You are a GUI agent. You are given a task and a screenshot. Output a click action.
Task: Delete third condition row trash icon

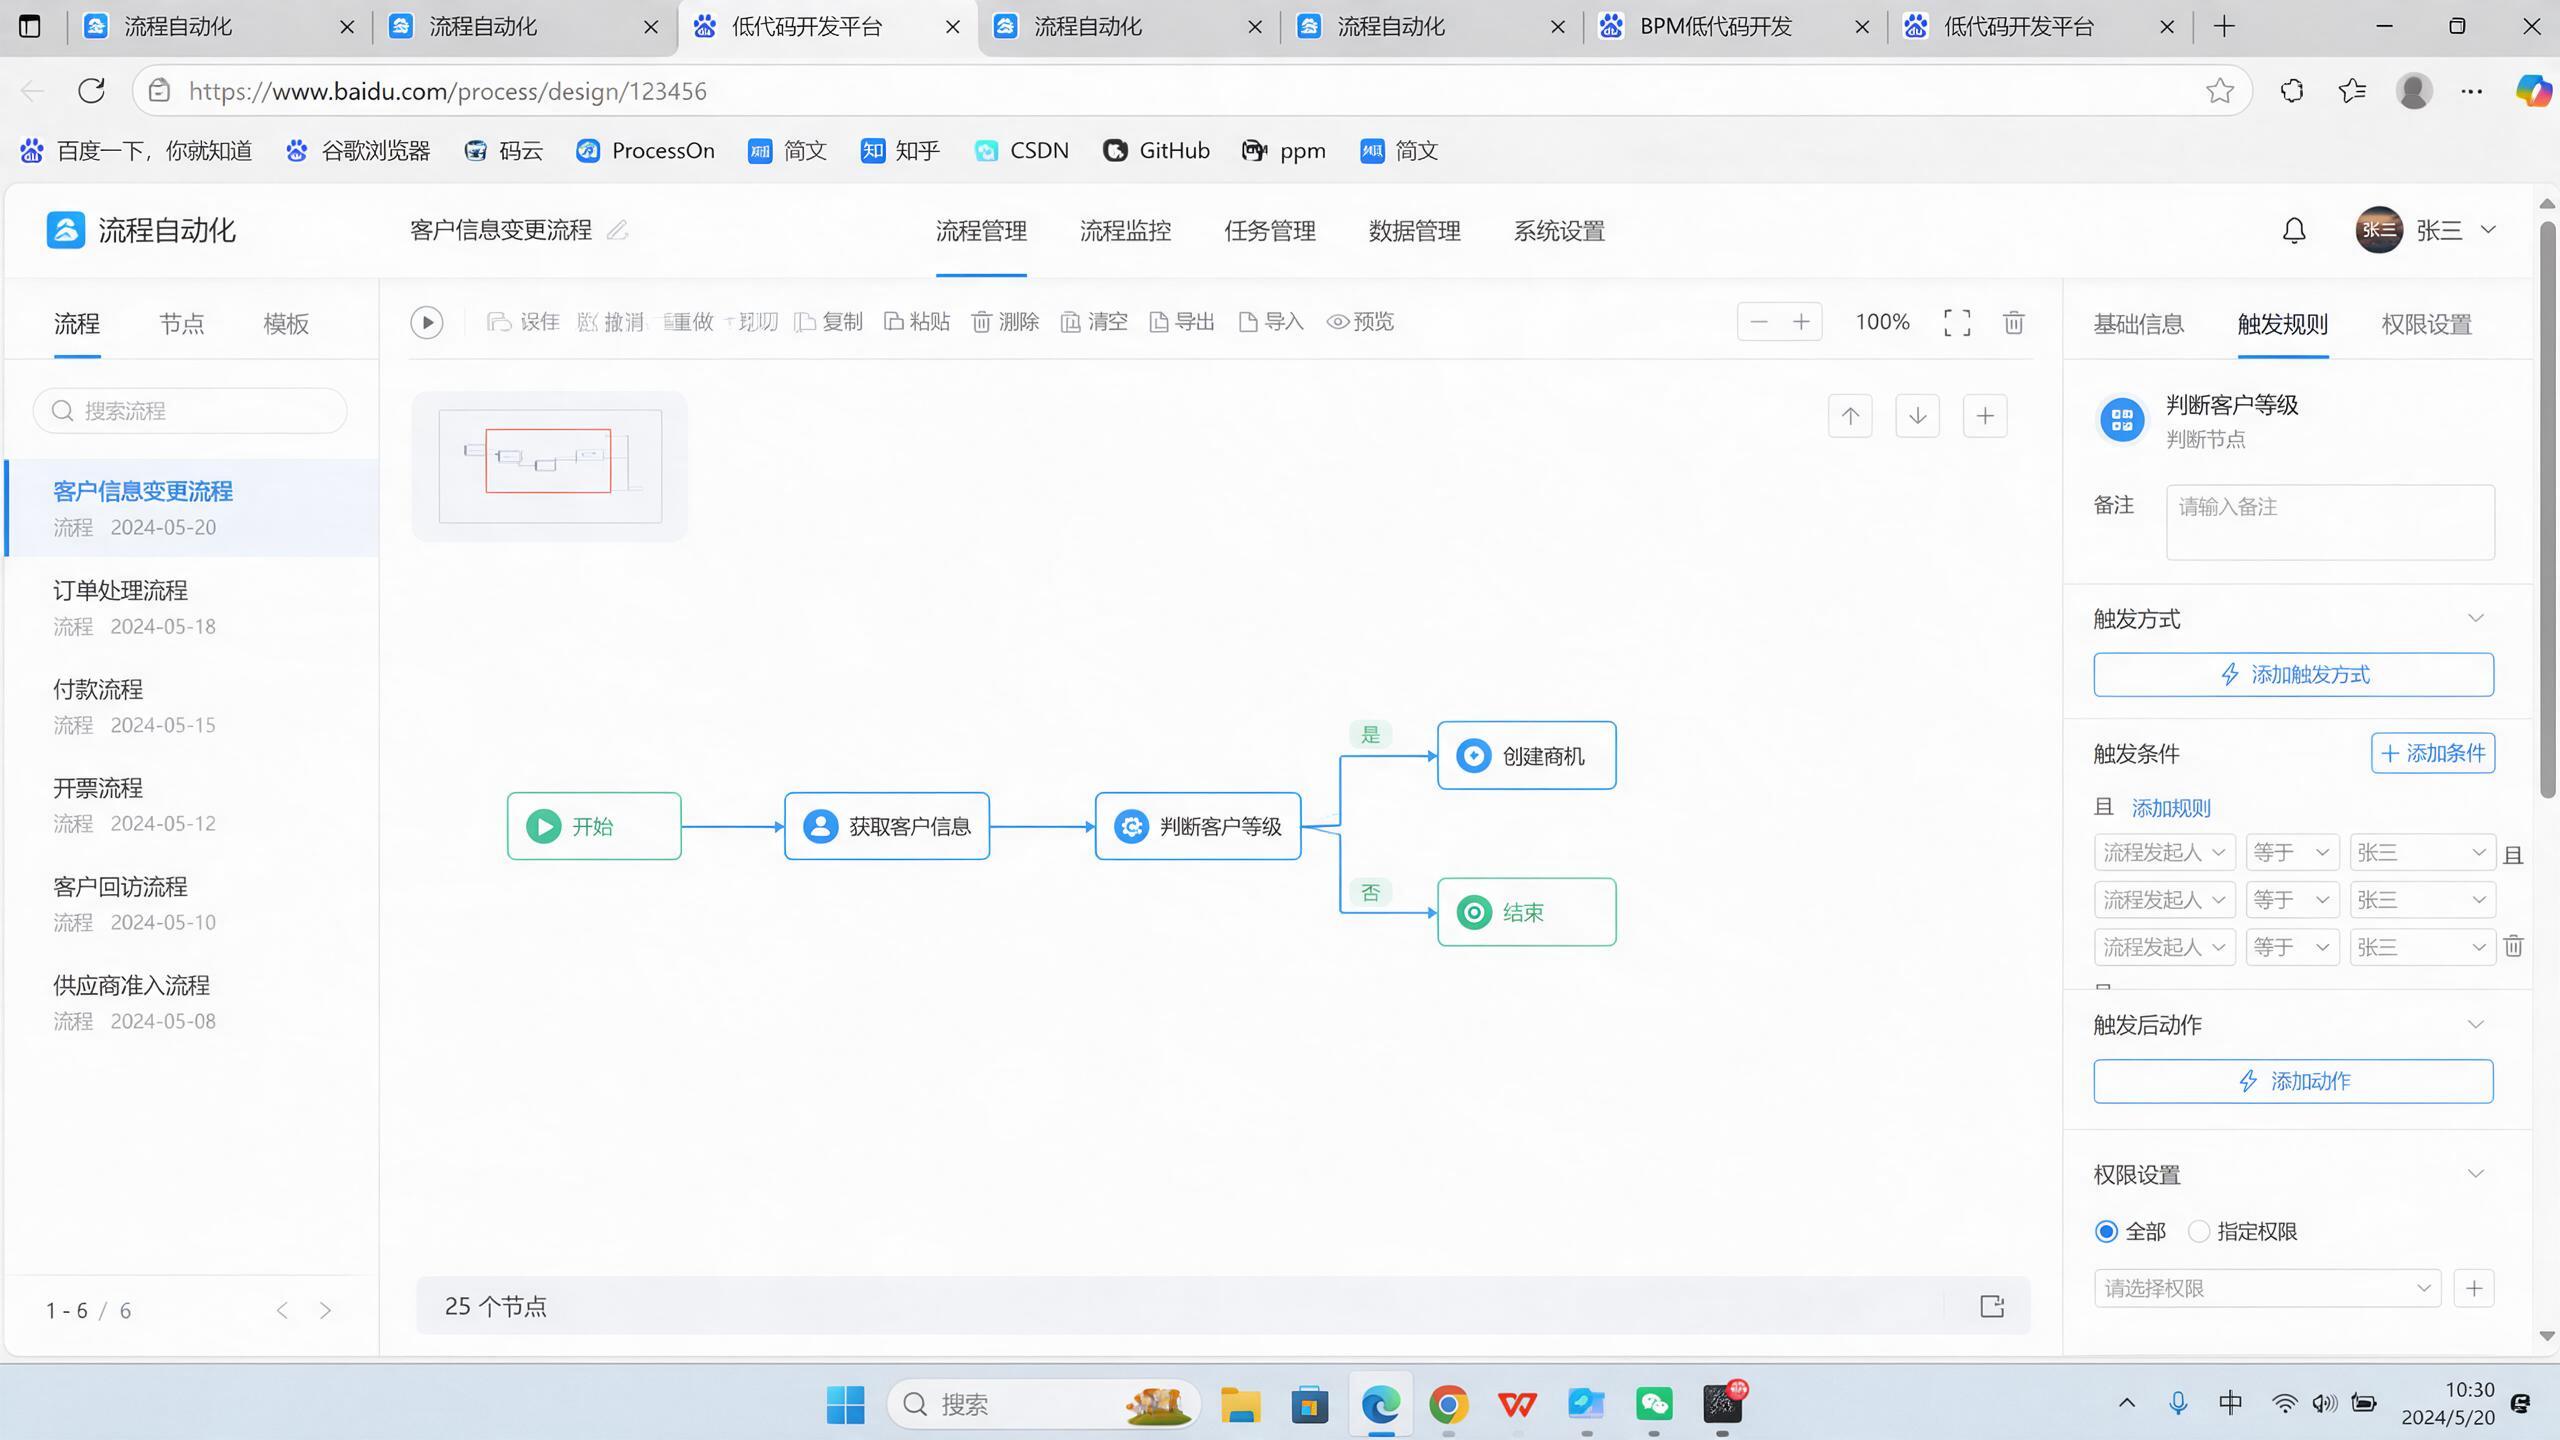[2513, 946]
